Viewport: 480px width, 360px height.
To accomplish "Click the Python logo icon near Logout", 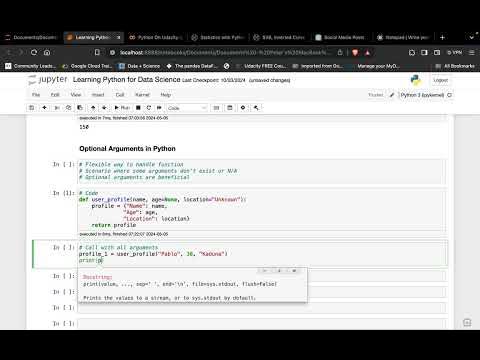I will [x=415, y=80].
